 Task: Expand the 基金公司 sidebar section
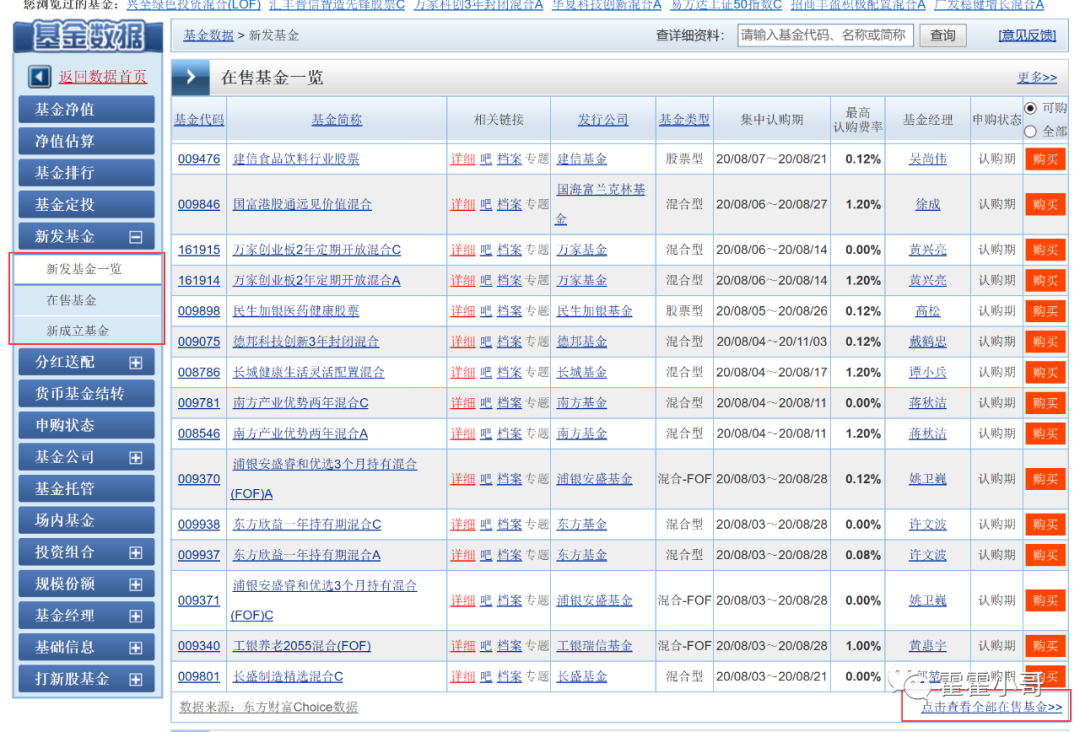[x=136, y=458]
